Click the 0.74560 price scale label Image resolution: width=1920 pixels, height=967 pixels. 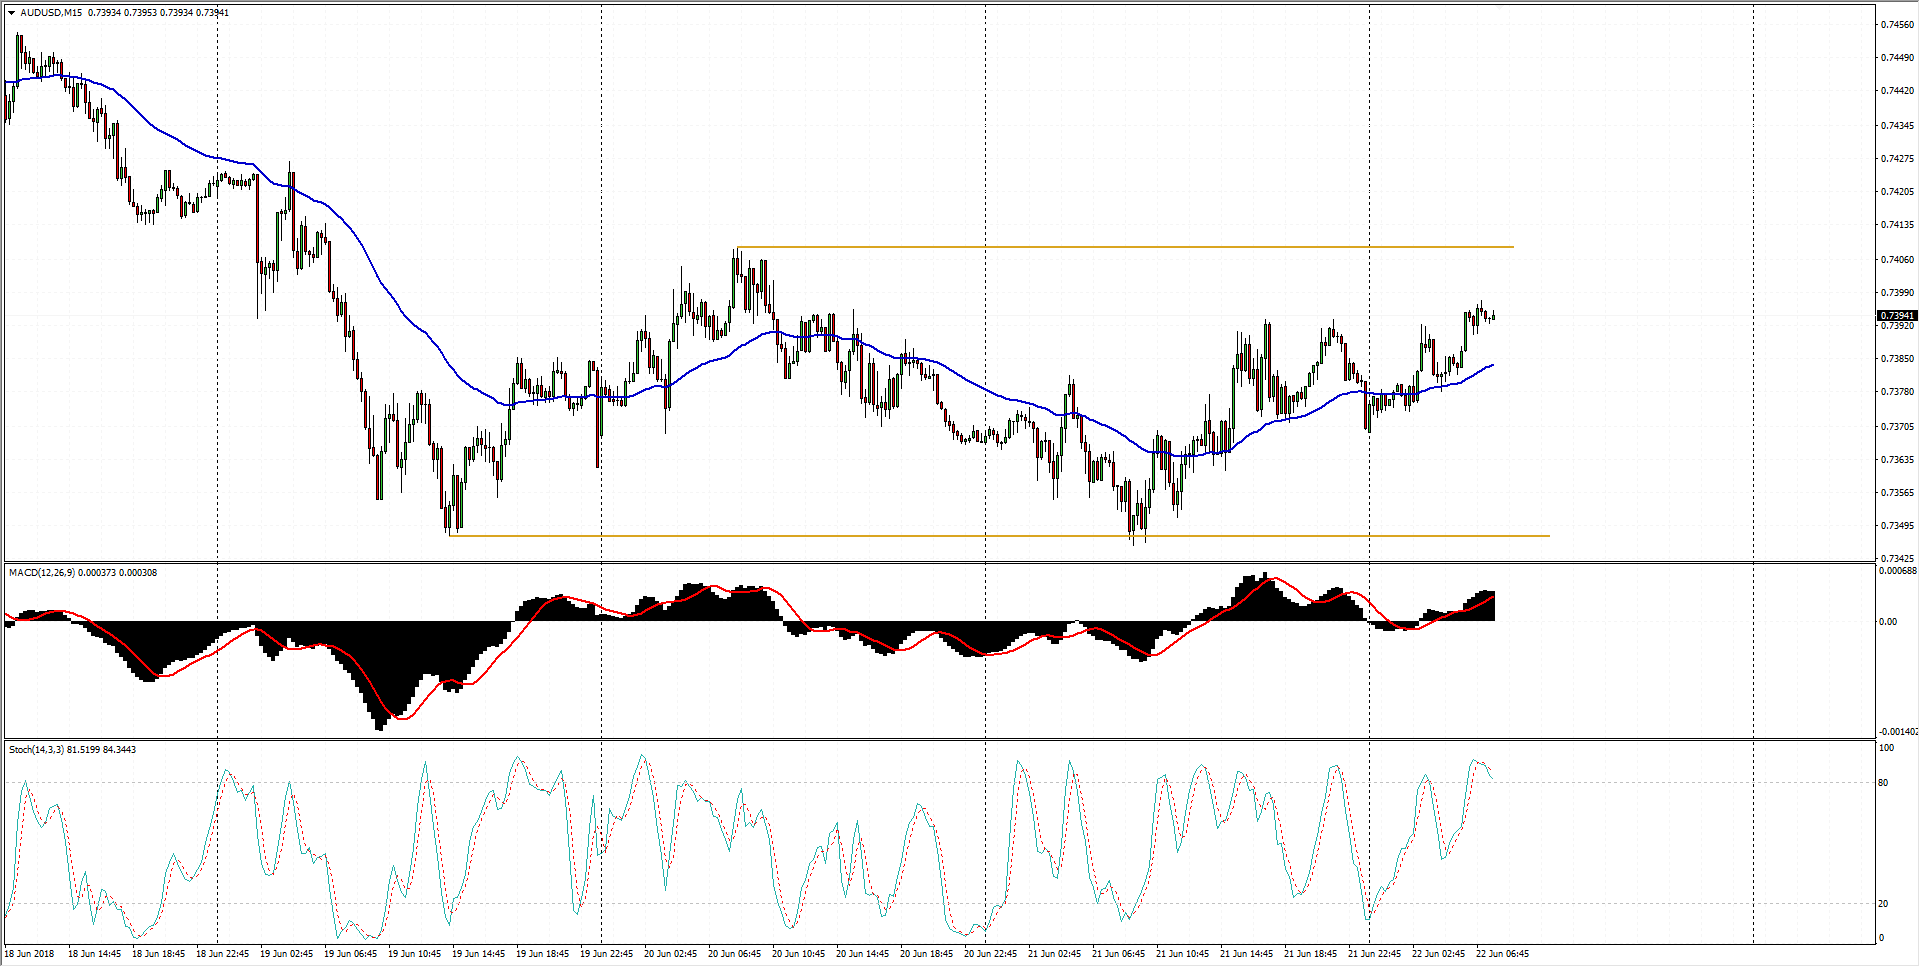pyautogui.click(x=1897, y=25)
